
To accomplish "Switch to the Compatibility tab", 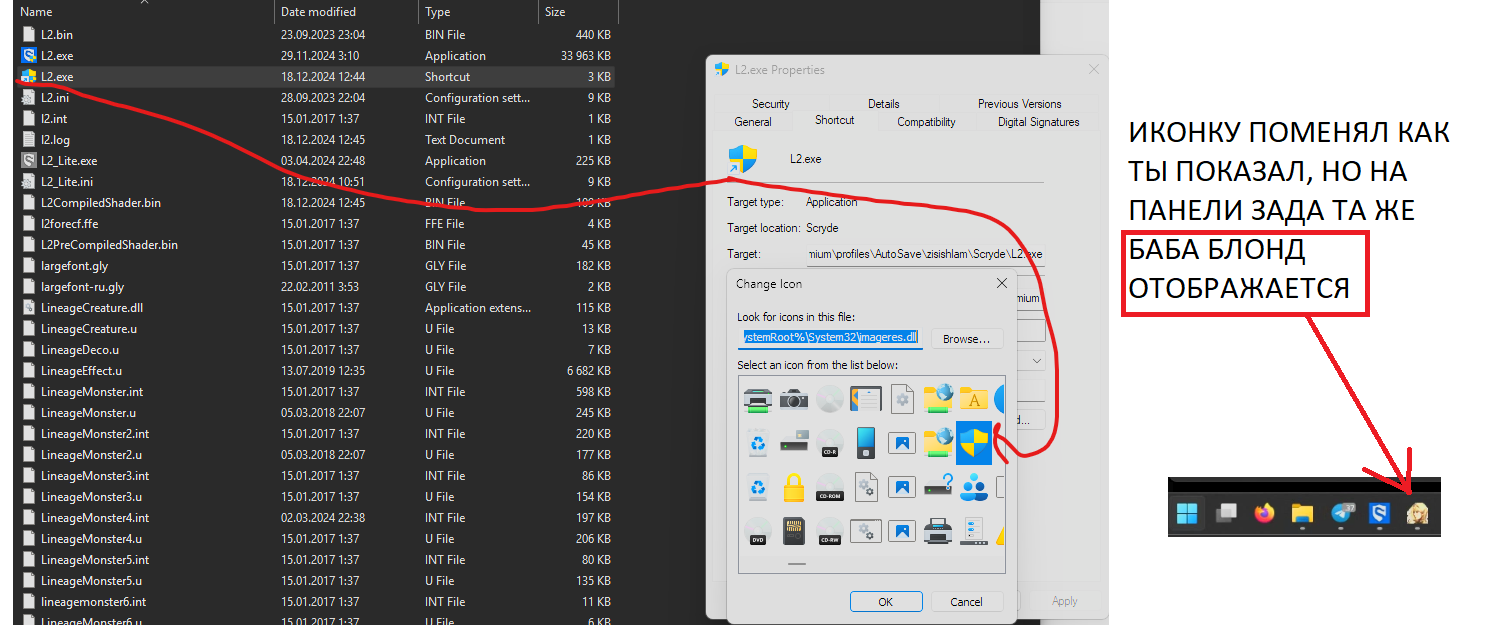I will (925, 122).
